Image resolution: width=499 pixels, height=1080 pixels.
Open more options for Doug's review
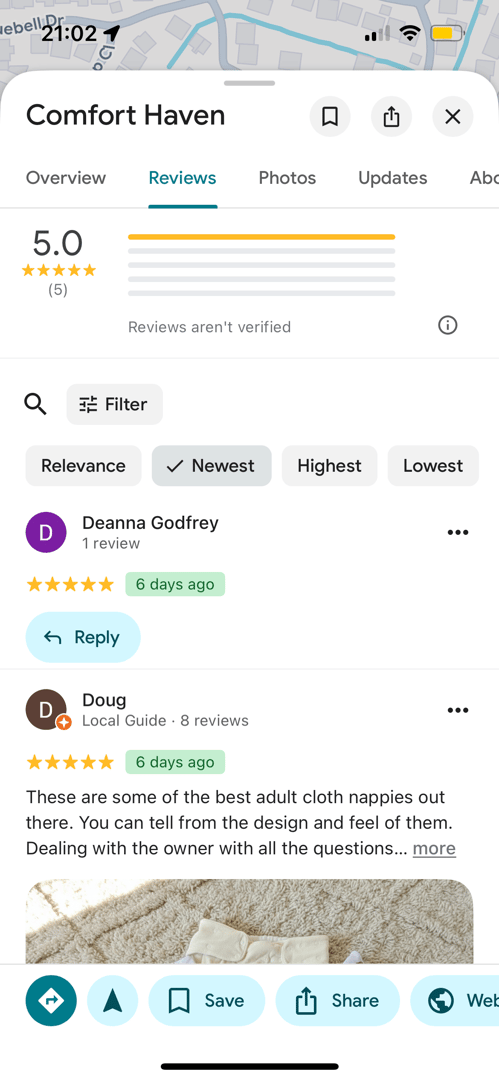(x=458, y=710)
